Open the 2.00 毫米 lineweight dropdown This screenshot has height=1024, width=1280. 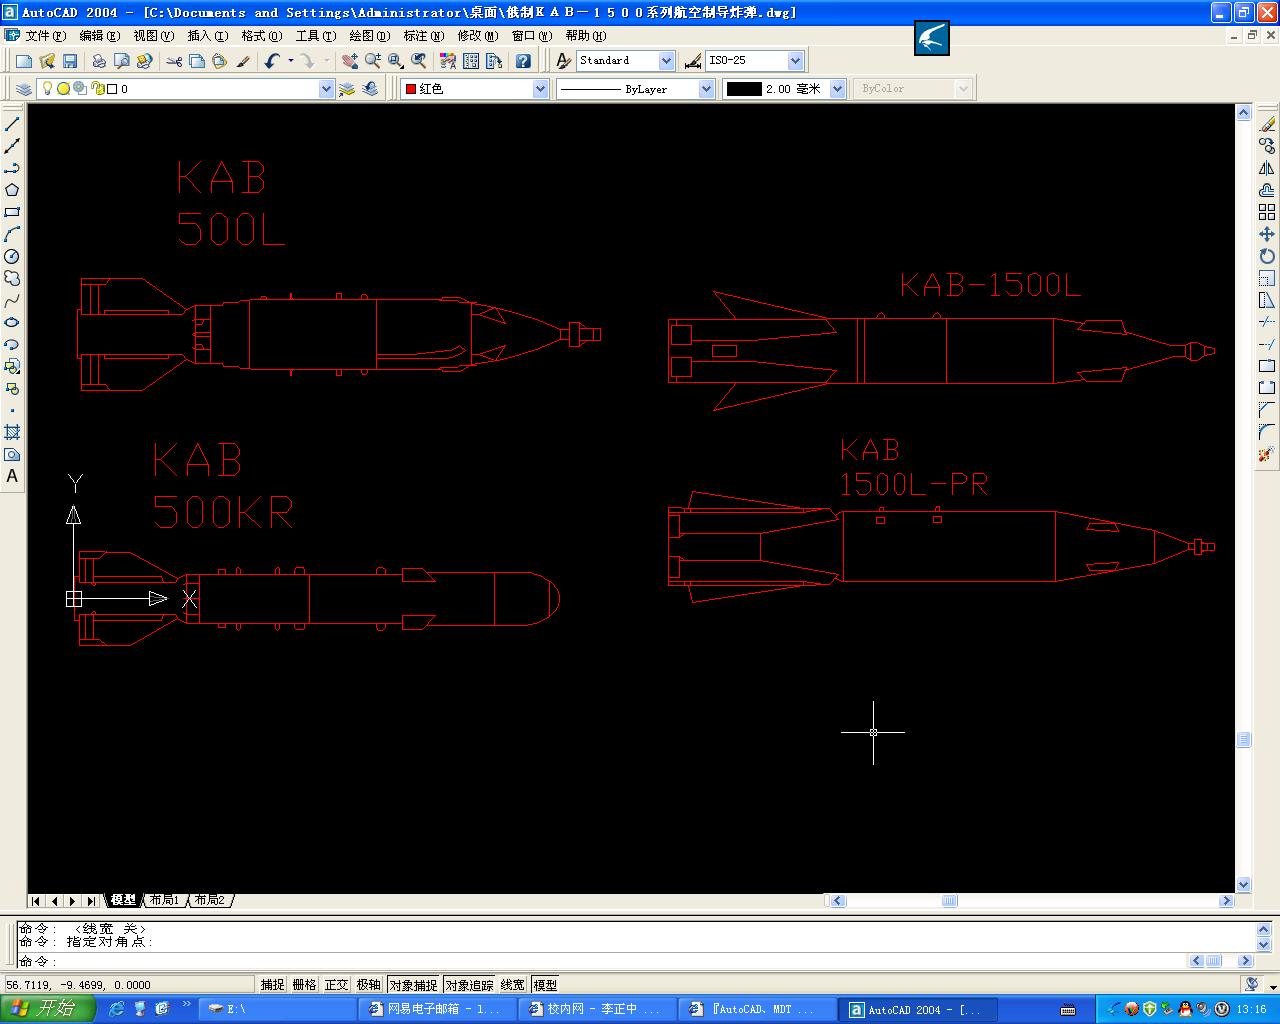click(x=838, y=89)
